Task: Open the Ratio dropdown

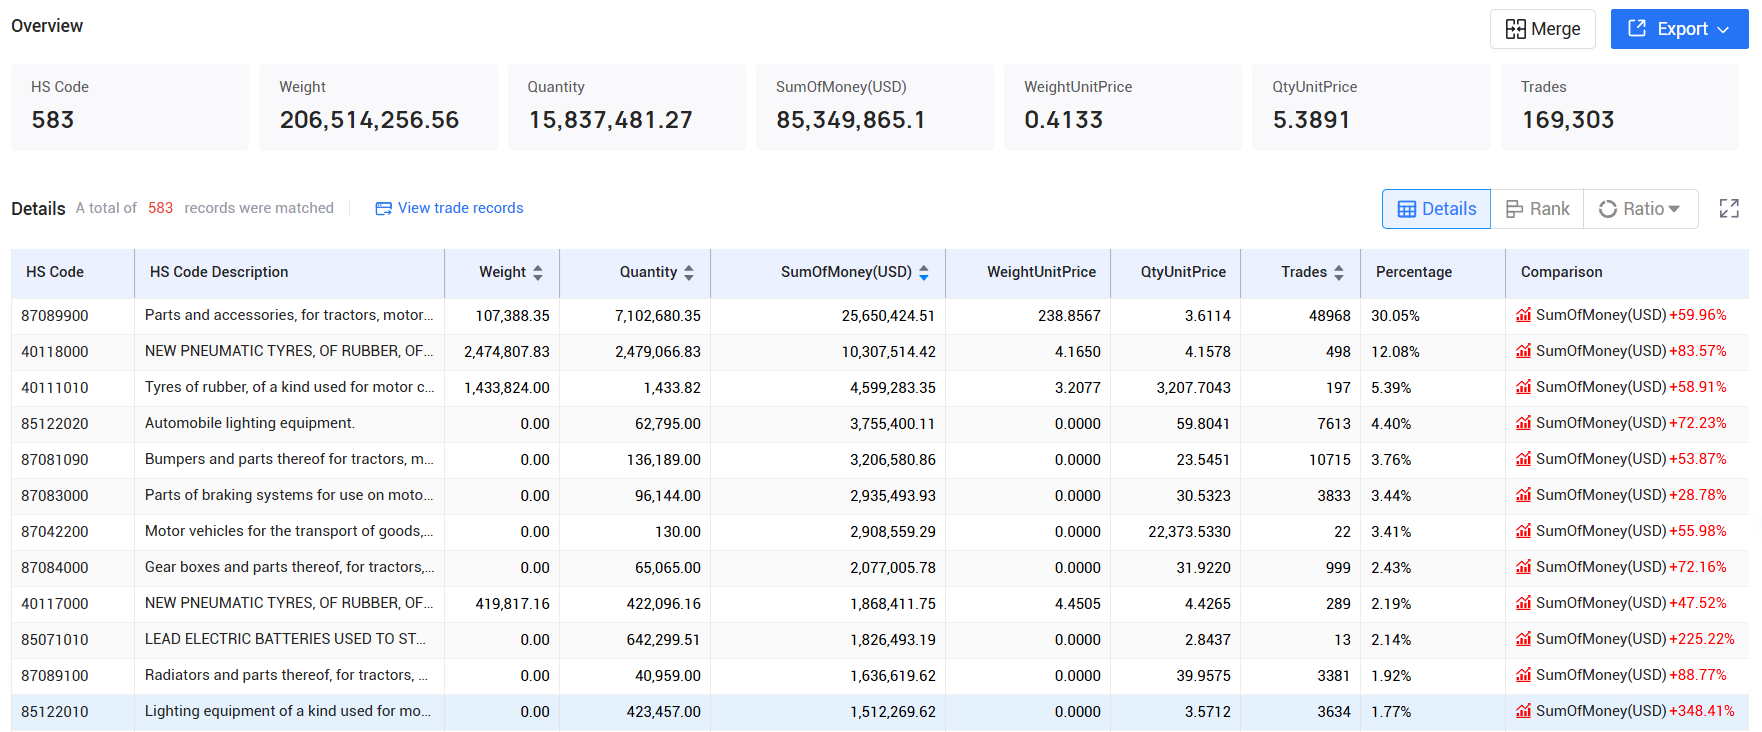Action: 1640,209
